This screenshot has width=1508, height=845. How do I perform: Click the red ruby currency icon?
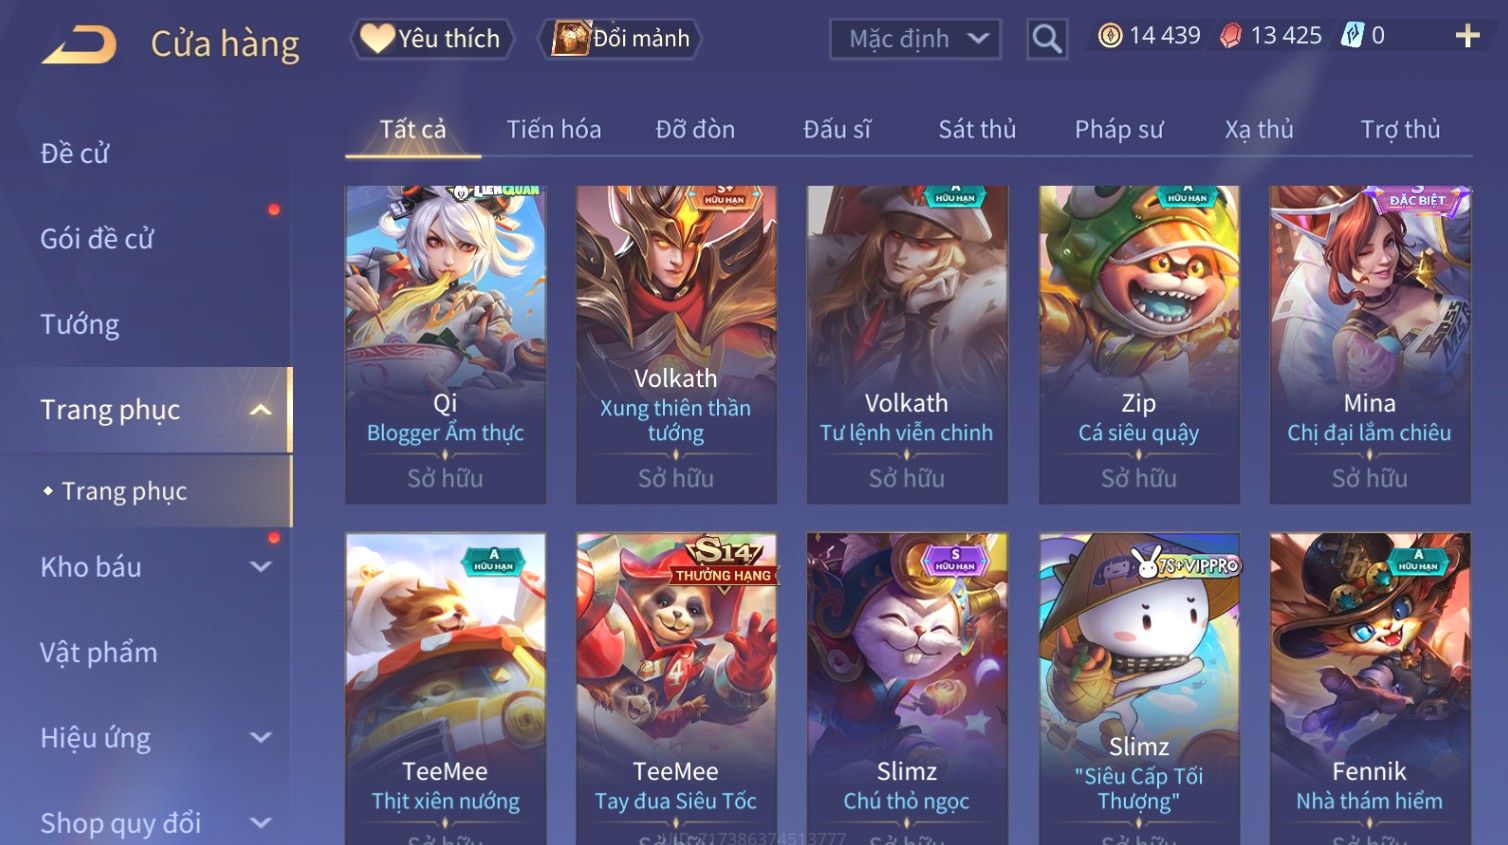coord(1231,36)
